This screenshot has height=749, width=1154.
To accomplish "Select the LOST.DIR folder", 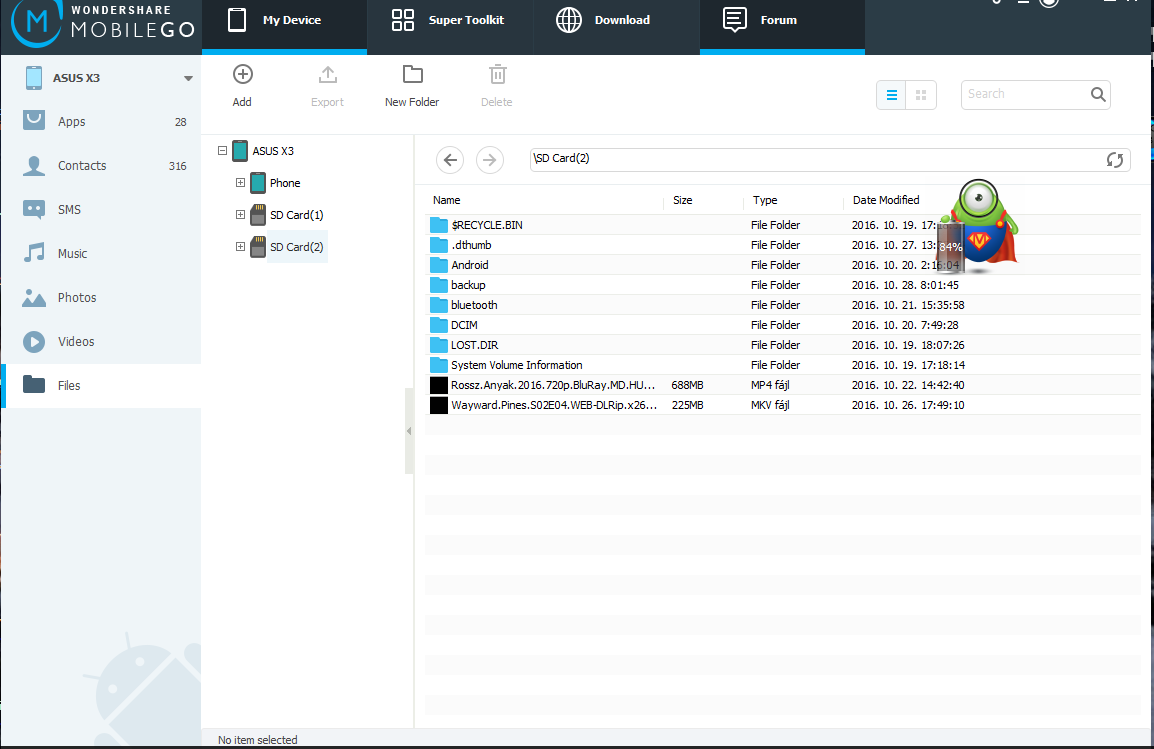I will 783,345.
